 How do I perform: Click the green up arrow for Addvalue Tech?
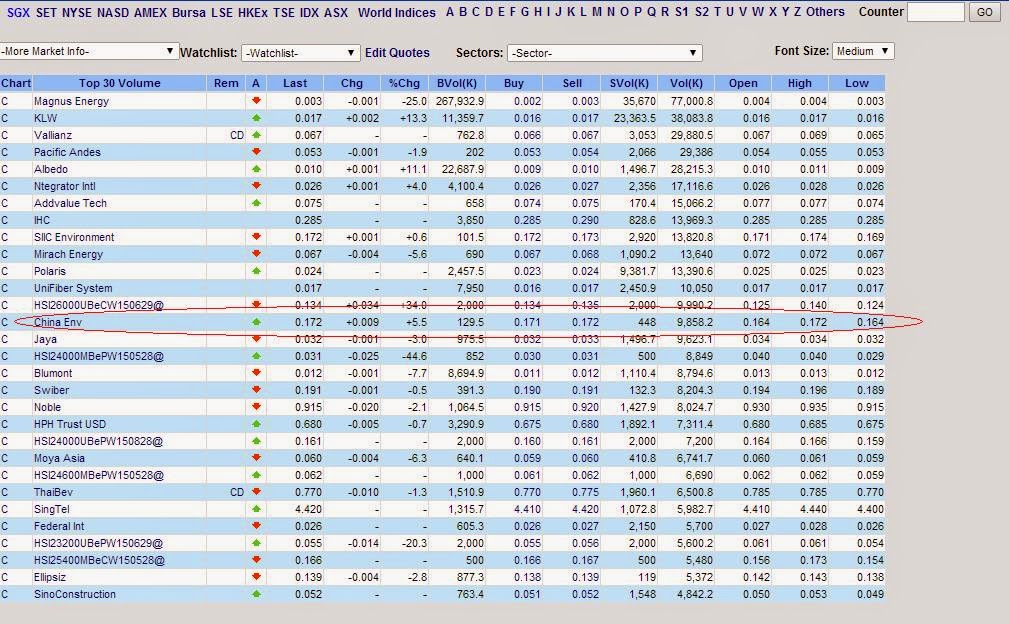pyautogui.click(x=256, y=203)
